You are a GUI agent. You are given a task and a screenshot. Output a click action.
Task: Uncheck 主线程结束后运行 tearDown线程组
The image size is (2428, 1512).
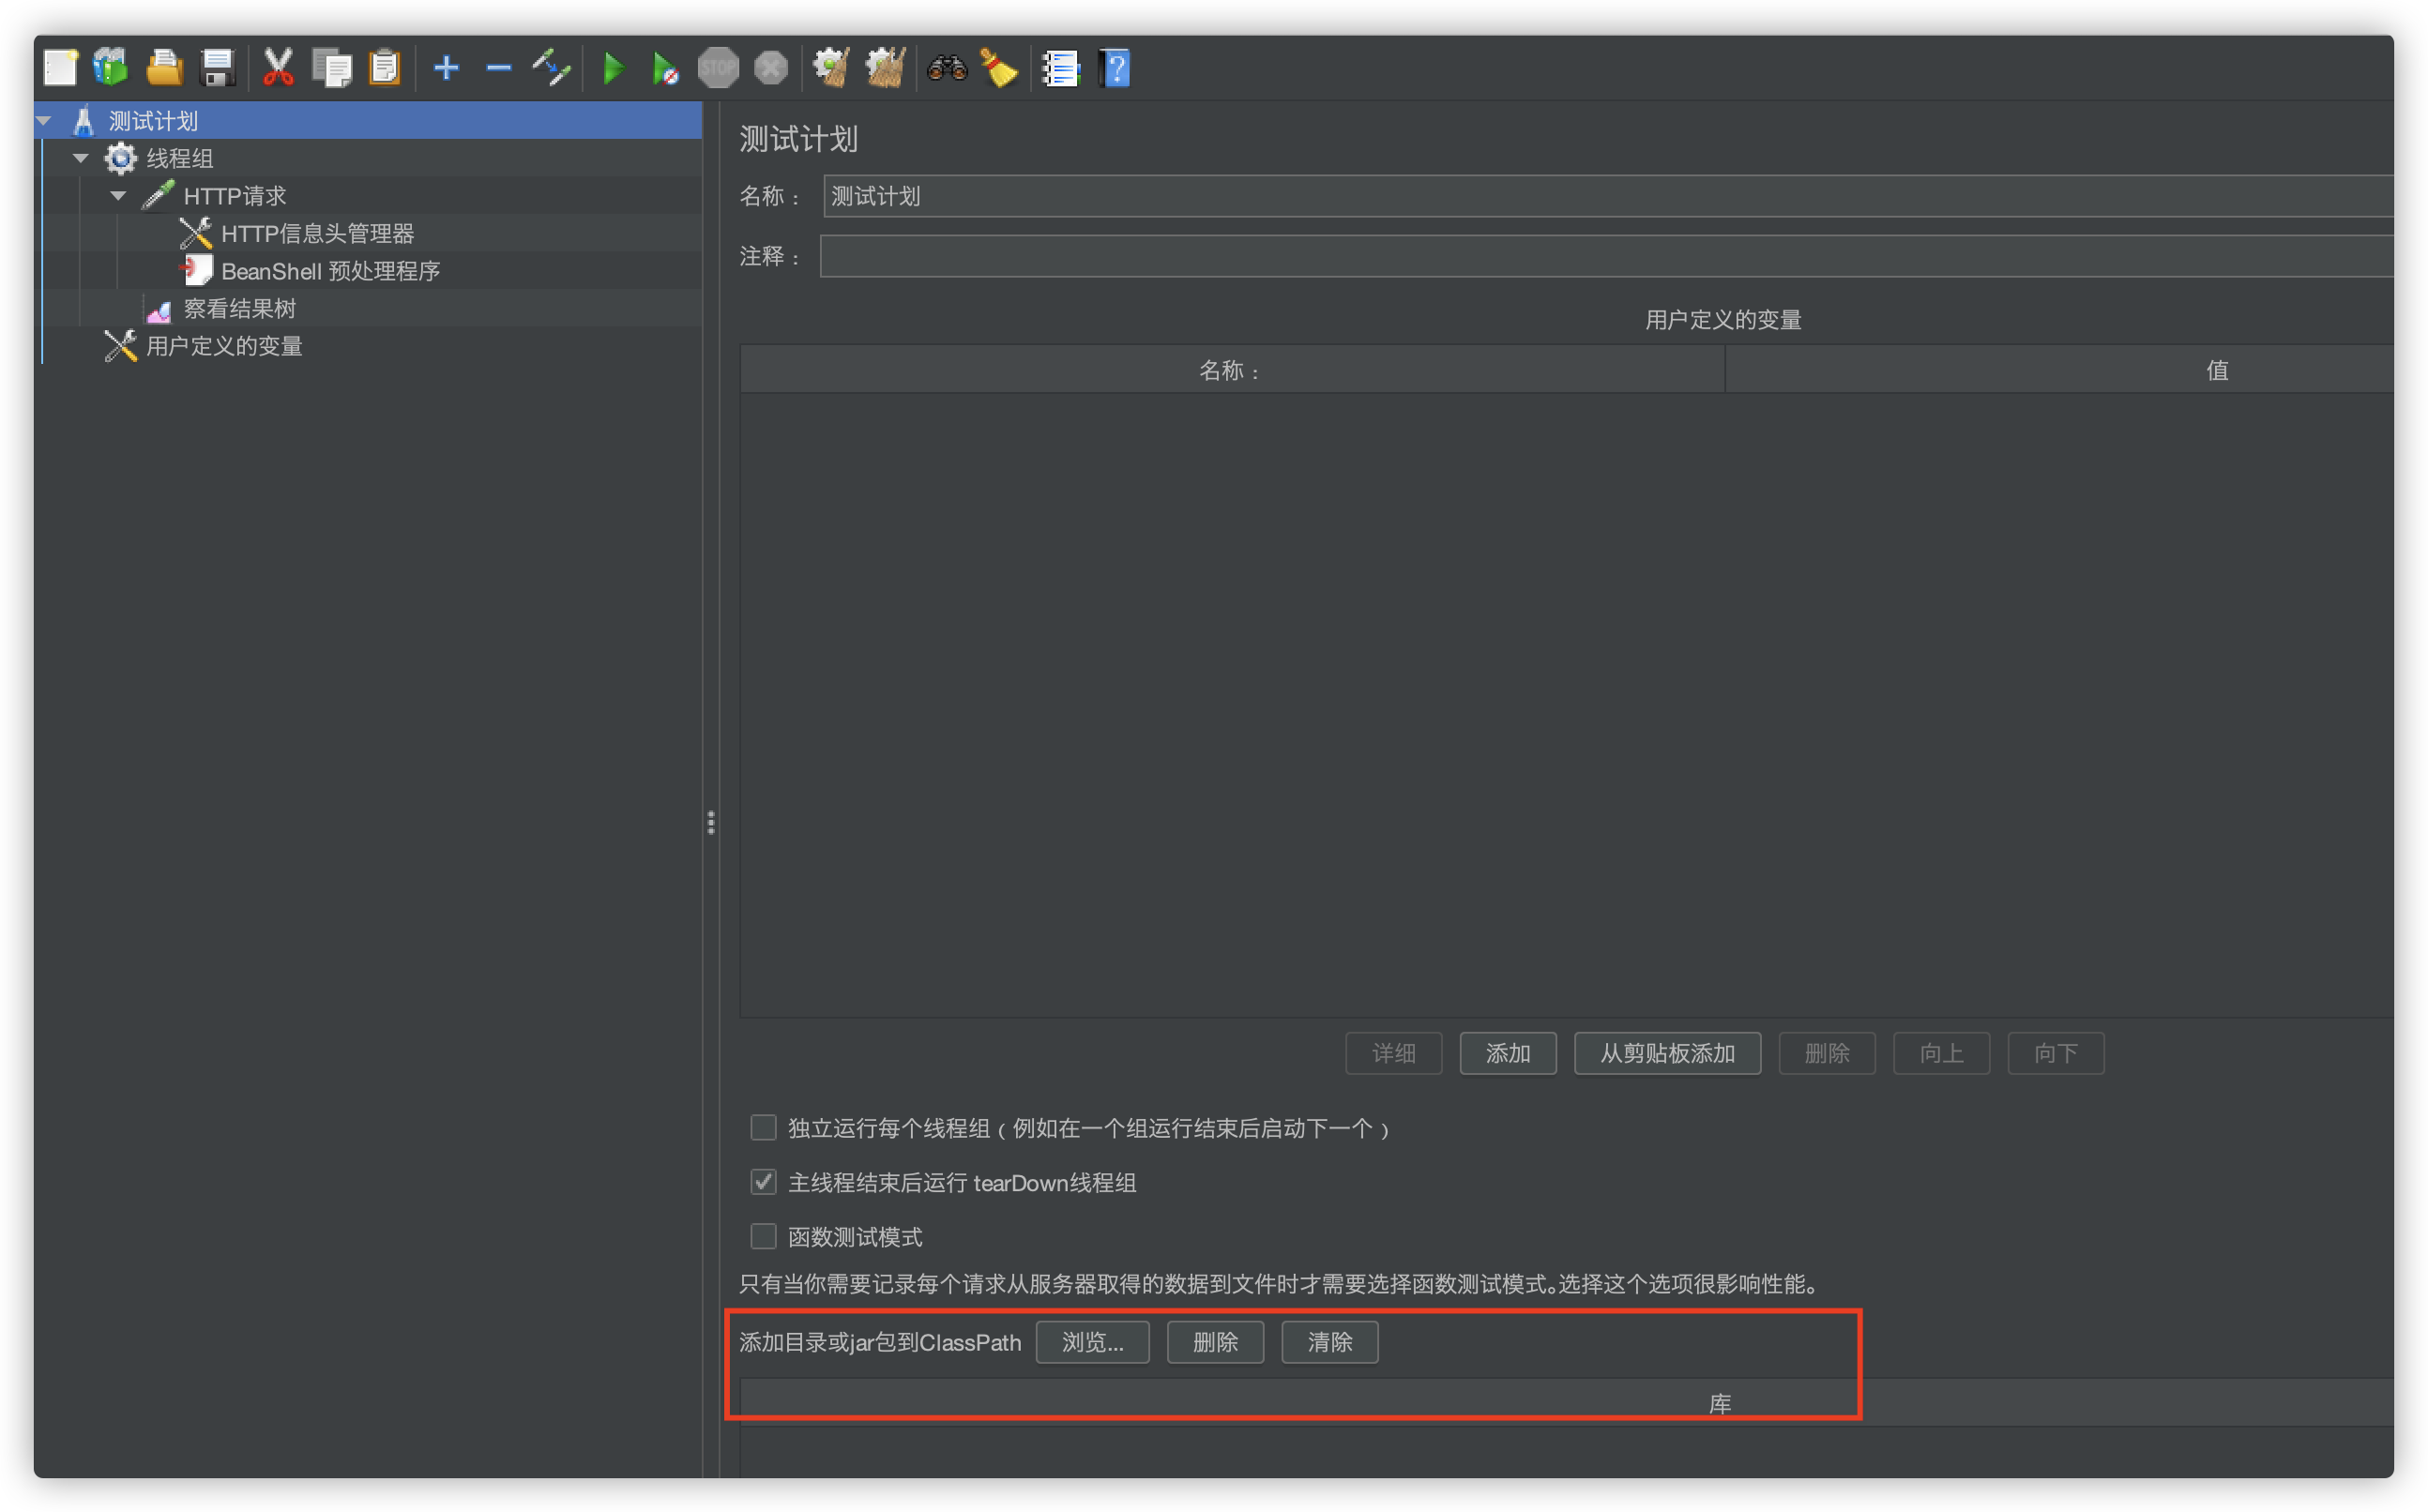(x=763, y=1182)
